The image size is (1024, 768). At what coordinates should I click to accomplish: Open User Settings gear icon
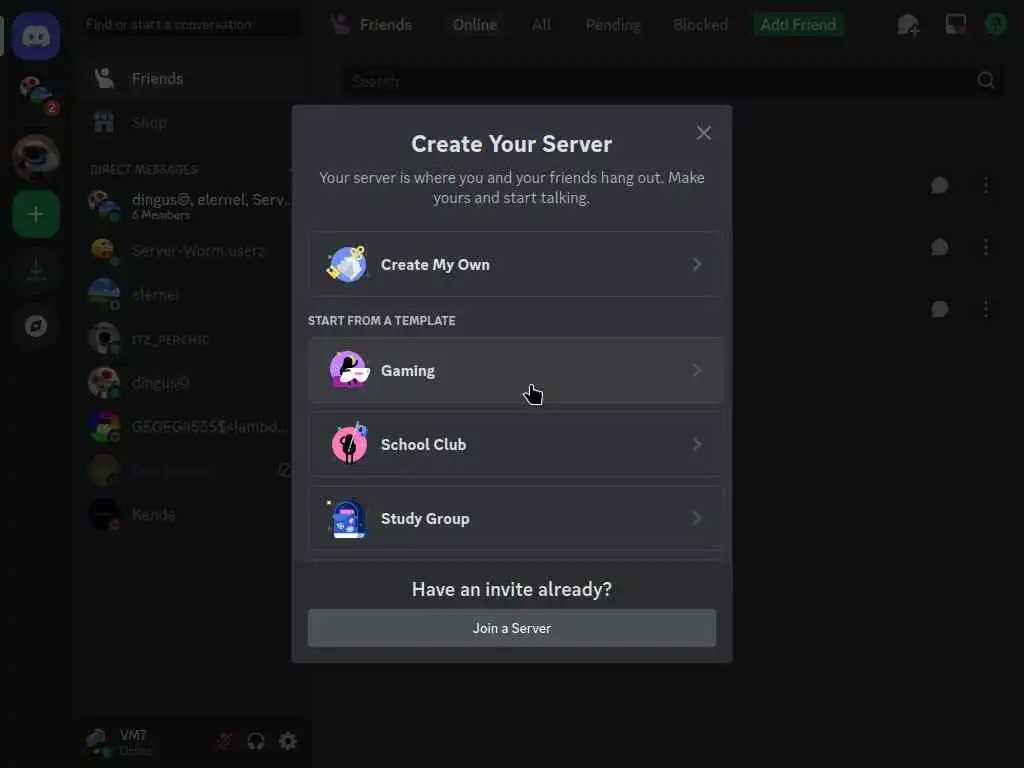288,741
